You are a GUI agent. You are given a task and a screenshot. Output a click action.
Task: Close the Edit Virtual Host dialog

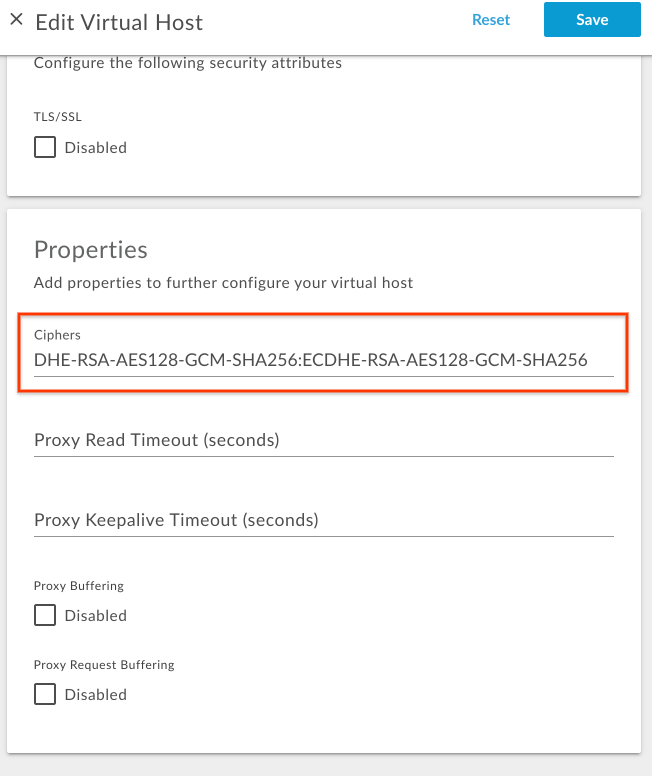pos(16,20)
